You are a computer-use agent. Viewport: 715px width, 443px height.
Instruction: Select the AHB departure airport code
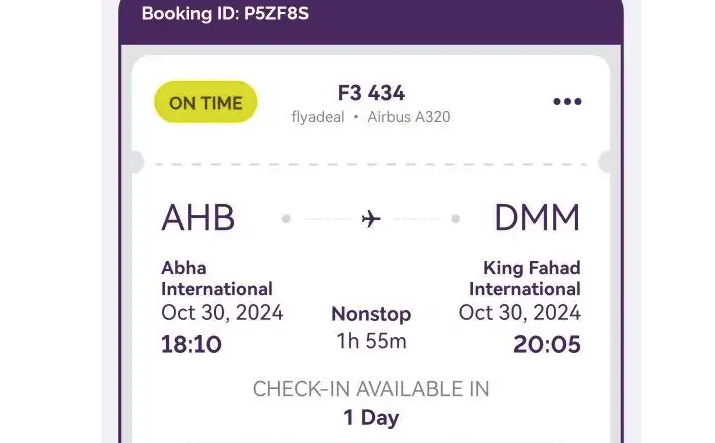pos(198,218)
